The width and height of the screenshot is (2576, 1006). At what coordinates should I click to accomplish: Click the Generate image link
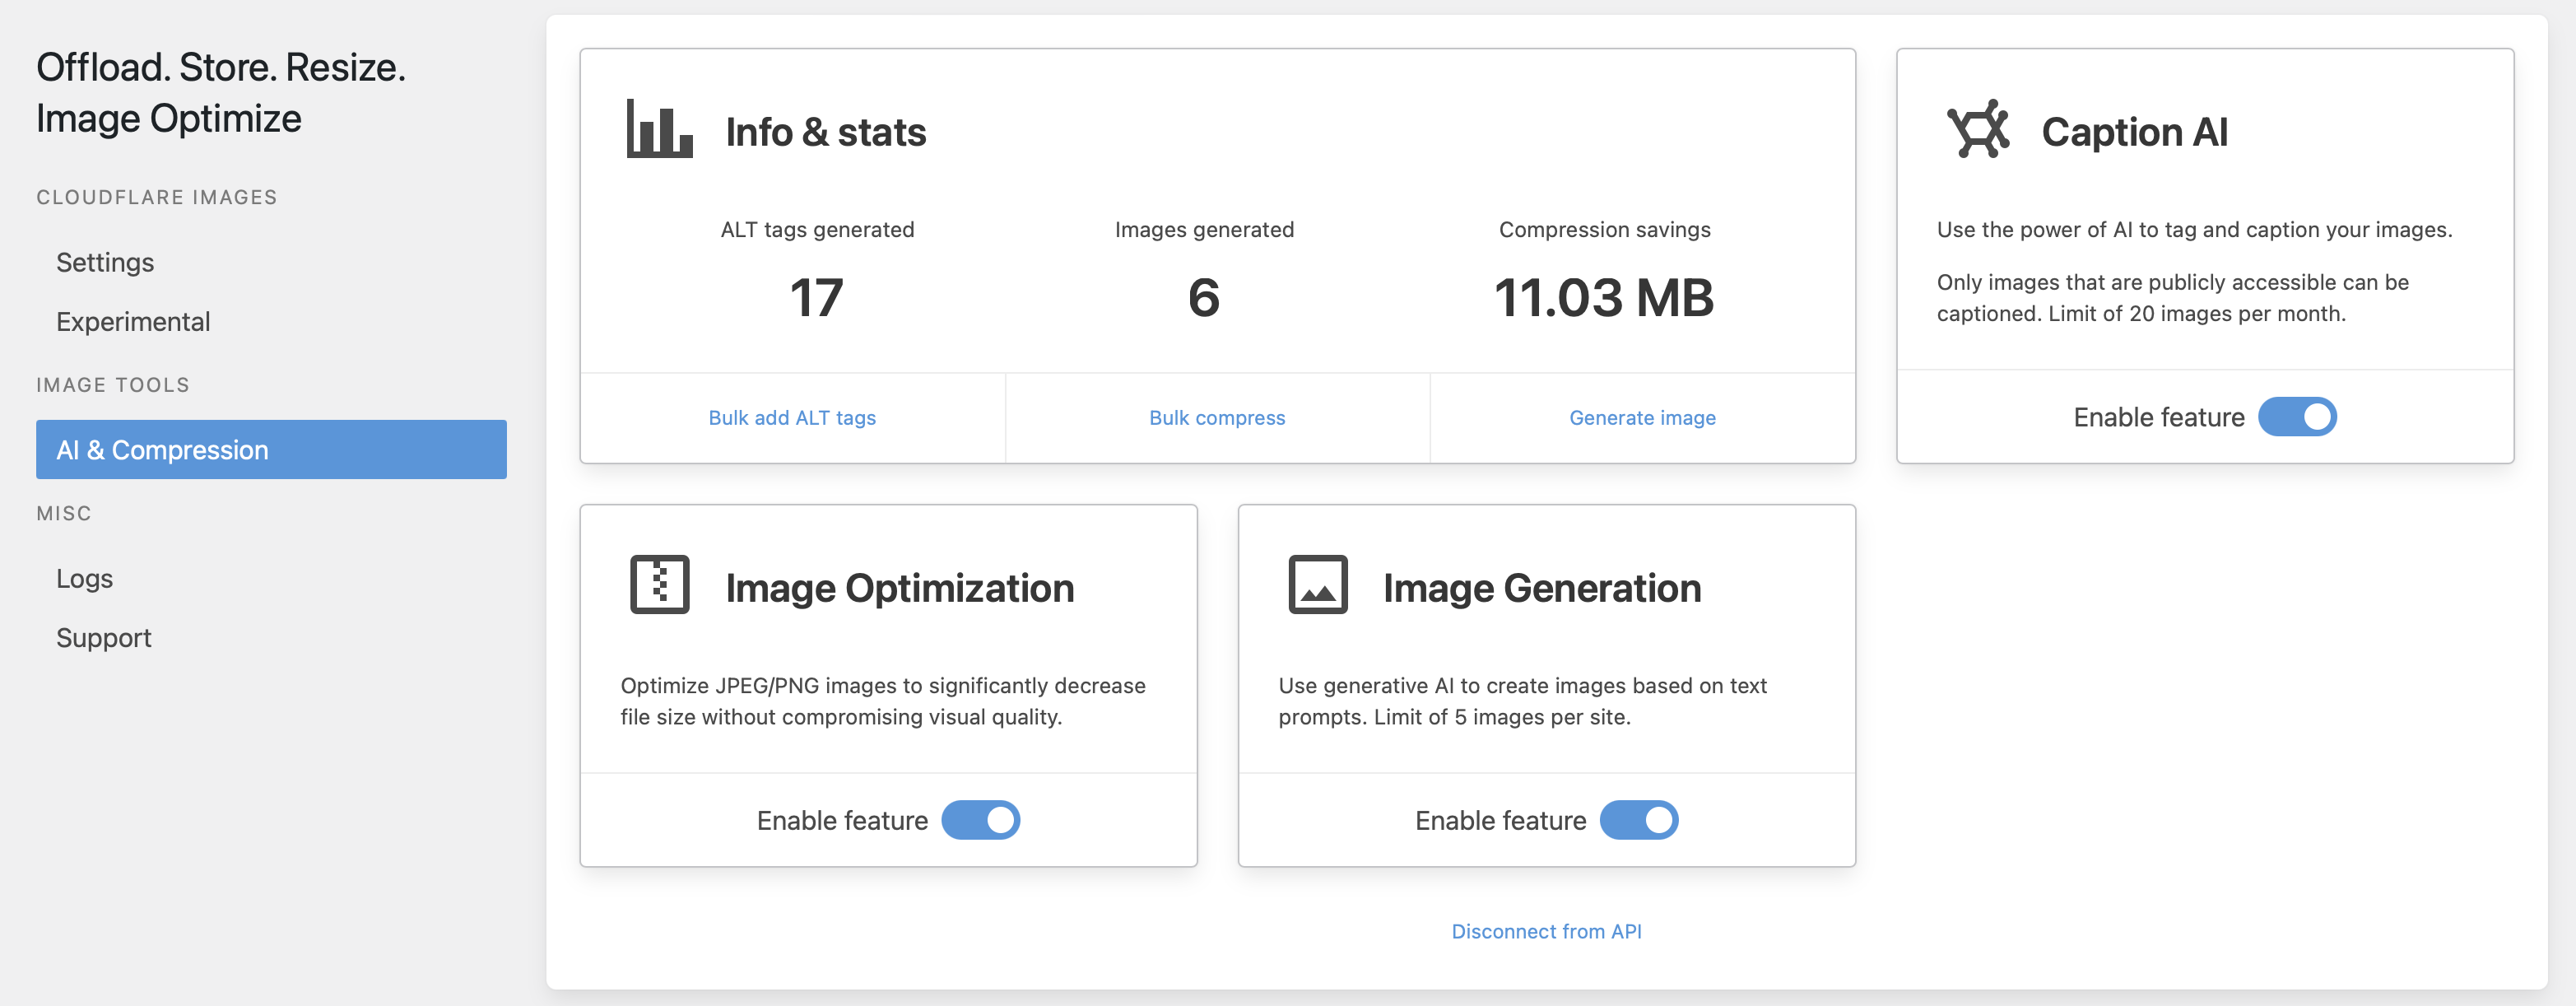pyautogui.click(x=1642, y=418)
